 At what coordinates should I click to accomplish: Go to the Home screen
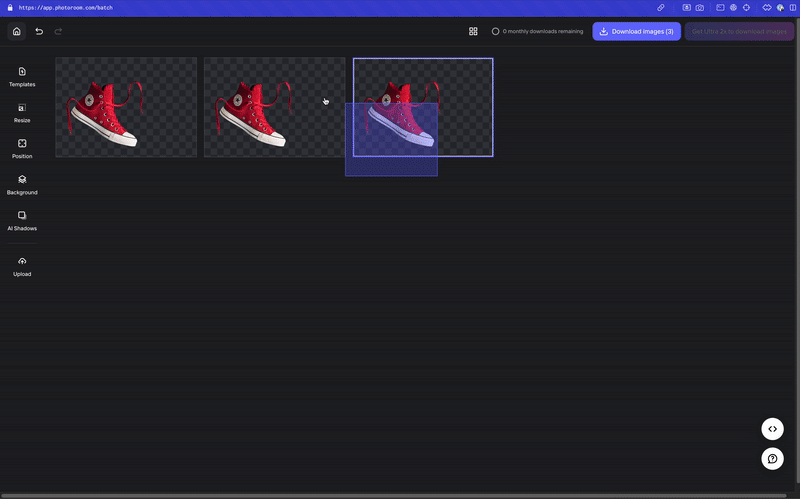coord(16,31)
